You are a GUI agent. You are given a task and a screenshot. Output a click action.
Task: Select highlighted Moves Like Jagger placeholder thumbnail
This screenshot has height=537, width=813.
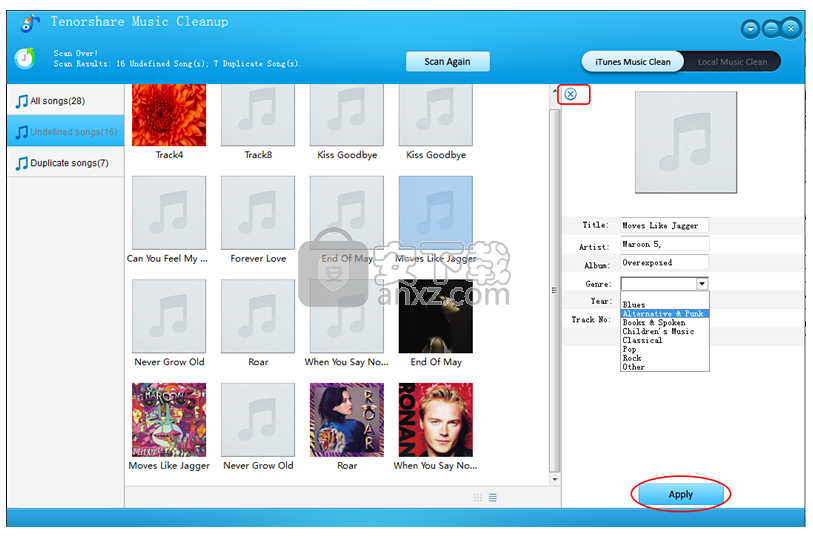(x=436, y=213)
